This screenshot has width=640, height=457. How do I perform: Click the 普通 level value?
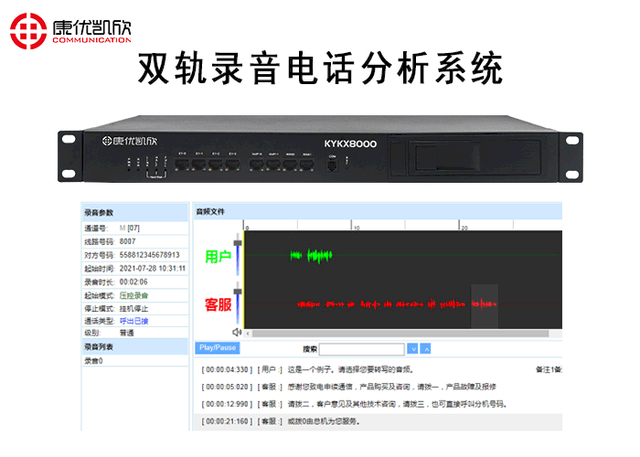127,333
